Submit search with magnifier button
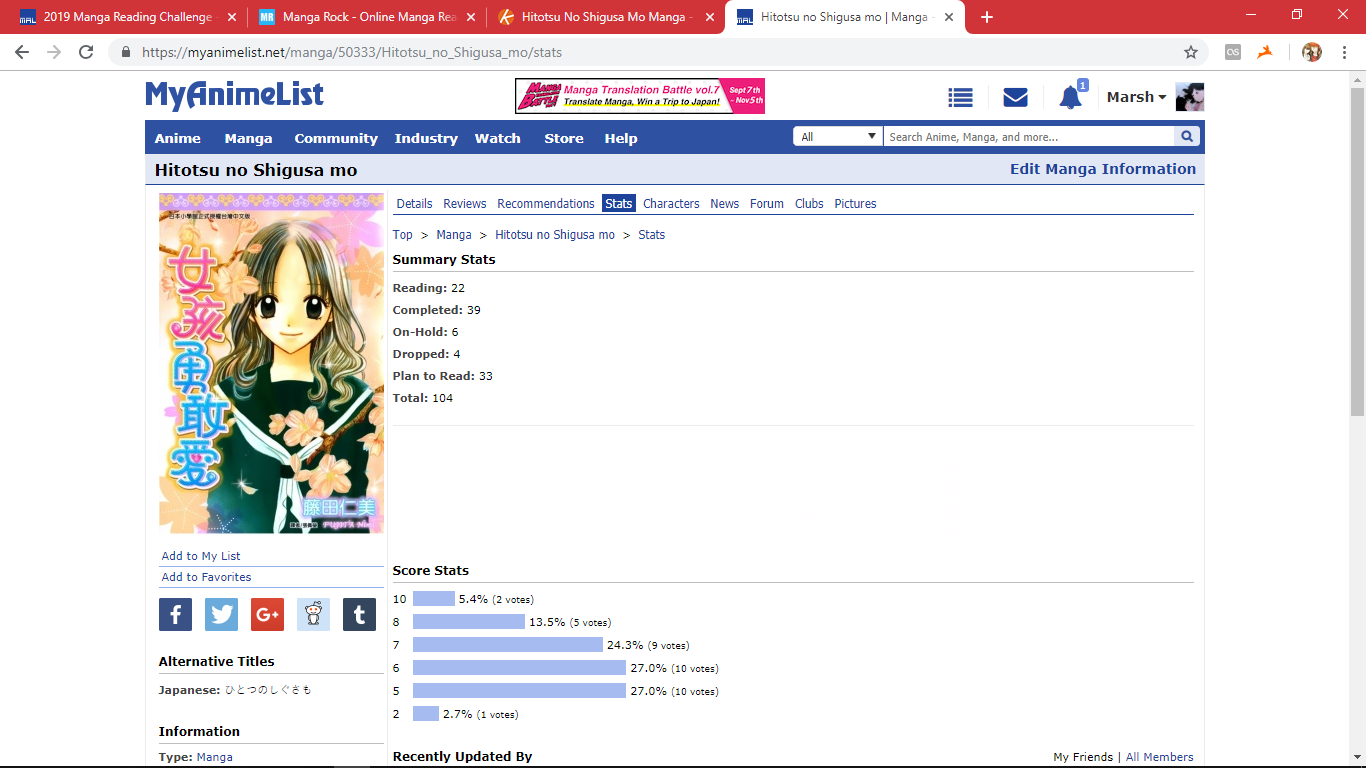The image size is (1366, 768). point(1187,137)
